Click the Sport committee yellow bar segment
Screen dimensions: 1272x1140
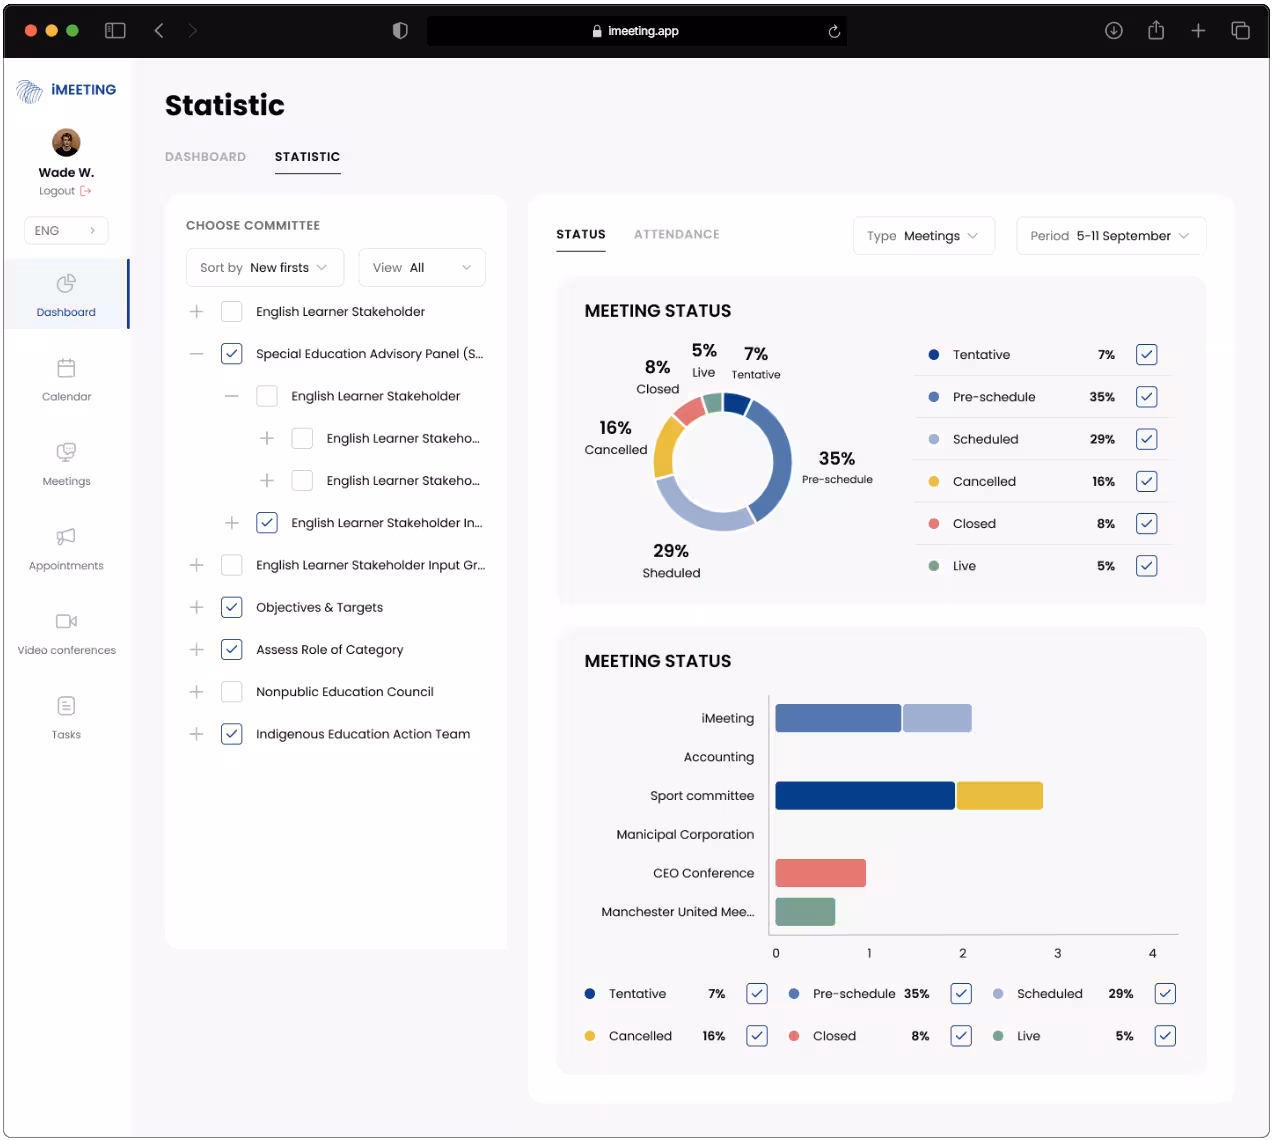tap(1000, 796)
